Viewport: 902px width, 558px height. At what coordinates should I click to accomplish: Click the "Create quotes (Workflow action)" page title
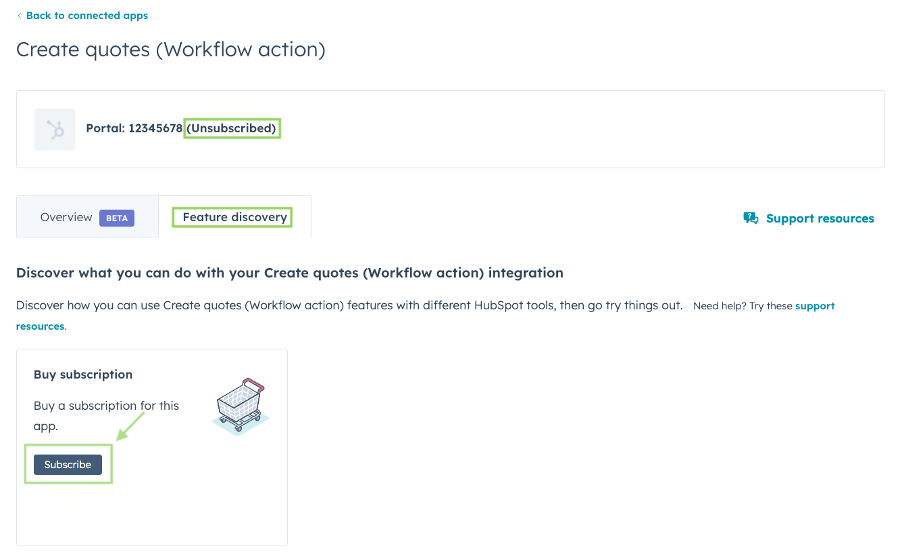pos(171,49)
